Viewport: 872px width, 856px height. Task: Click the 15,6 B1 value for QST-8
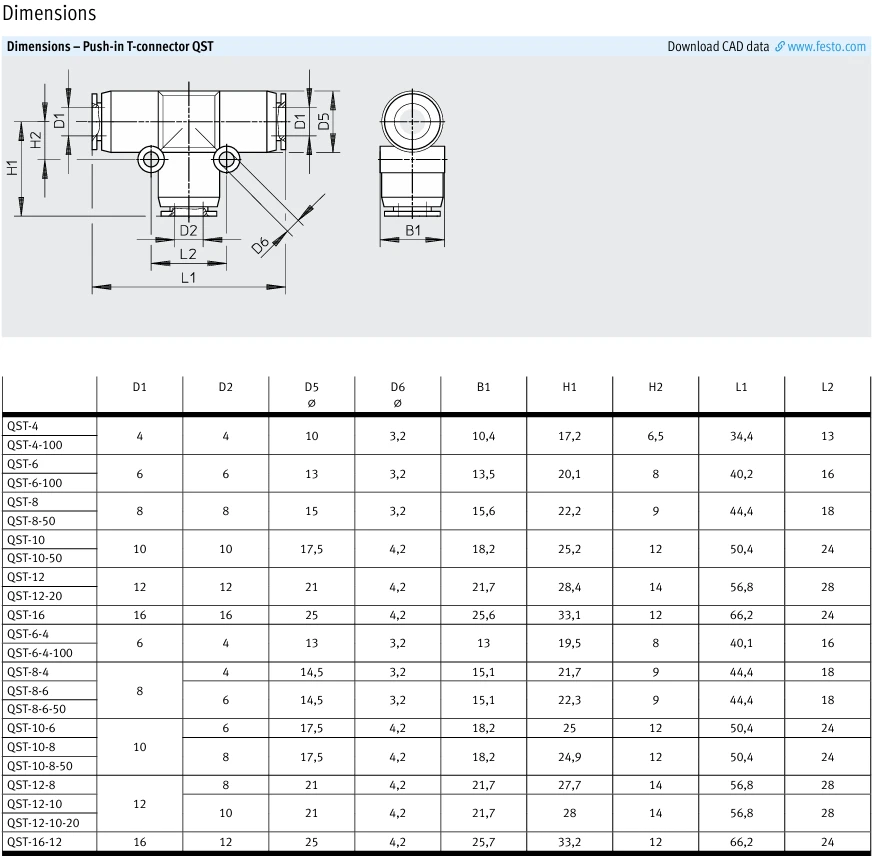click(x=483, y=511)
